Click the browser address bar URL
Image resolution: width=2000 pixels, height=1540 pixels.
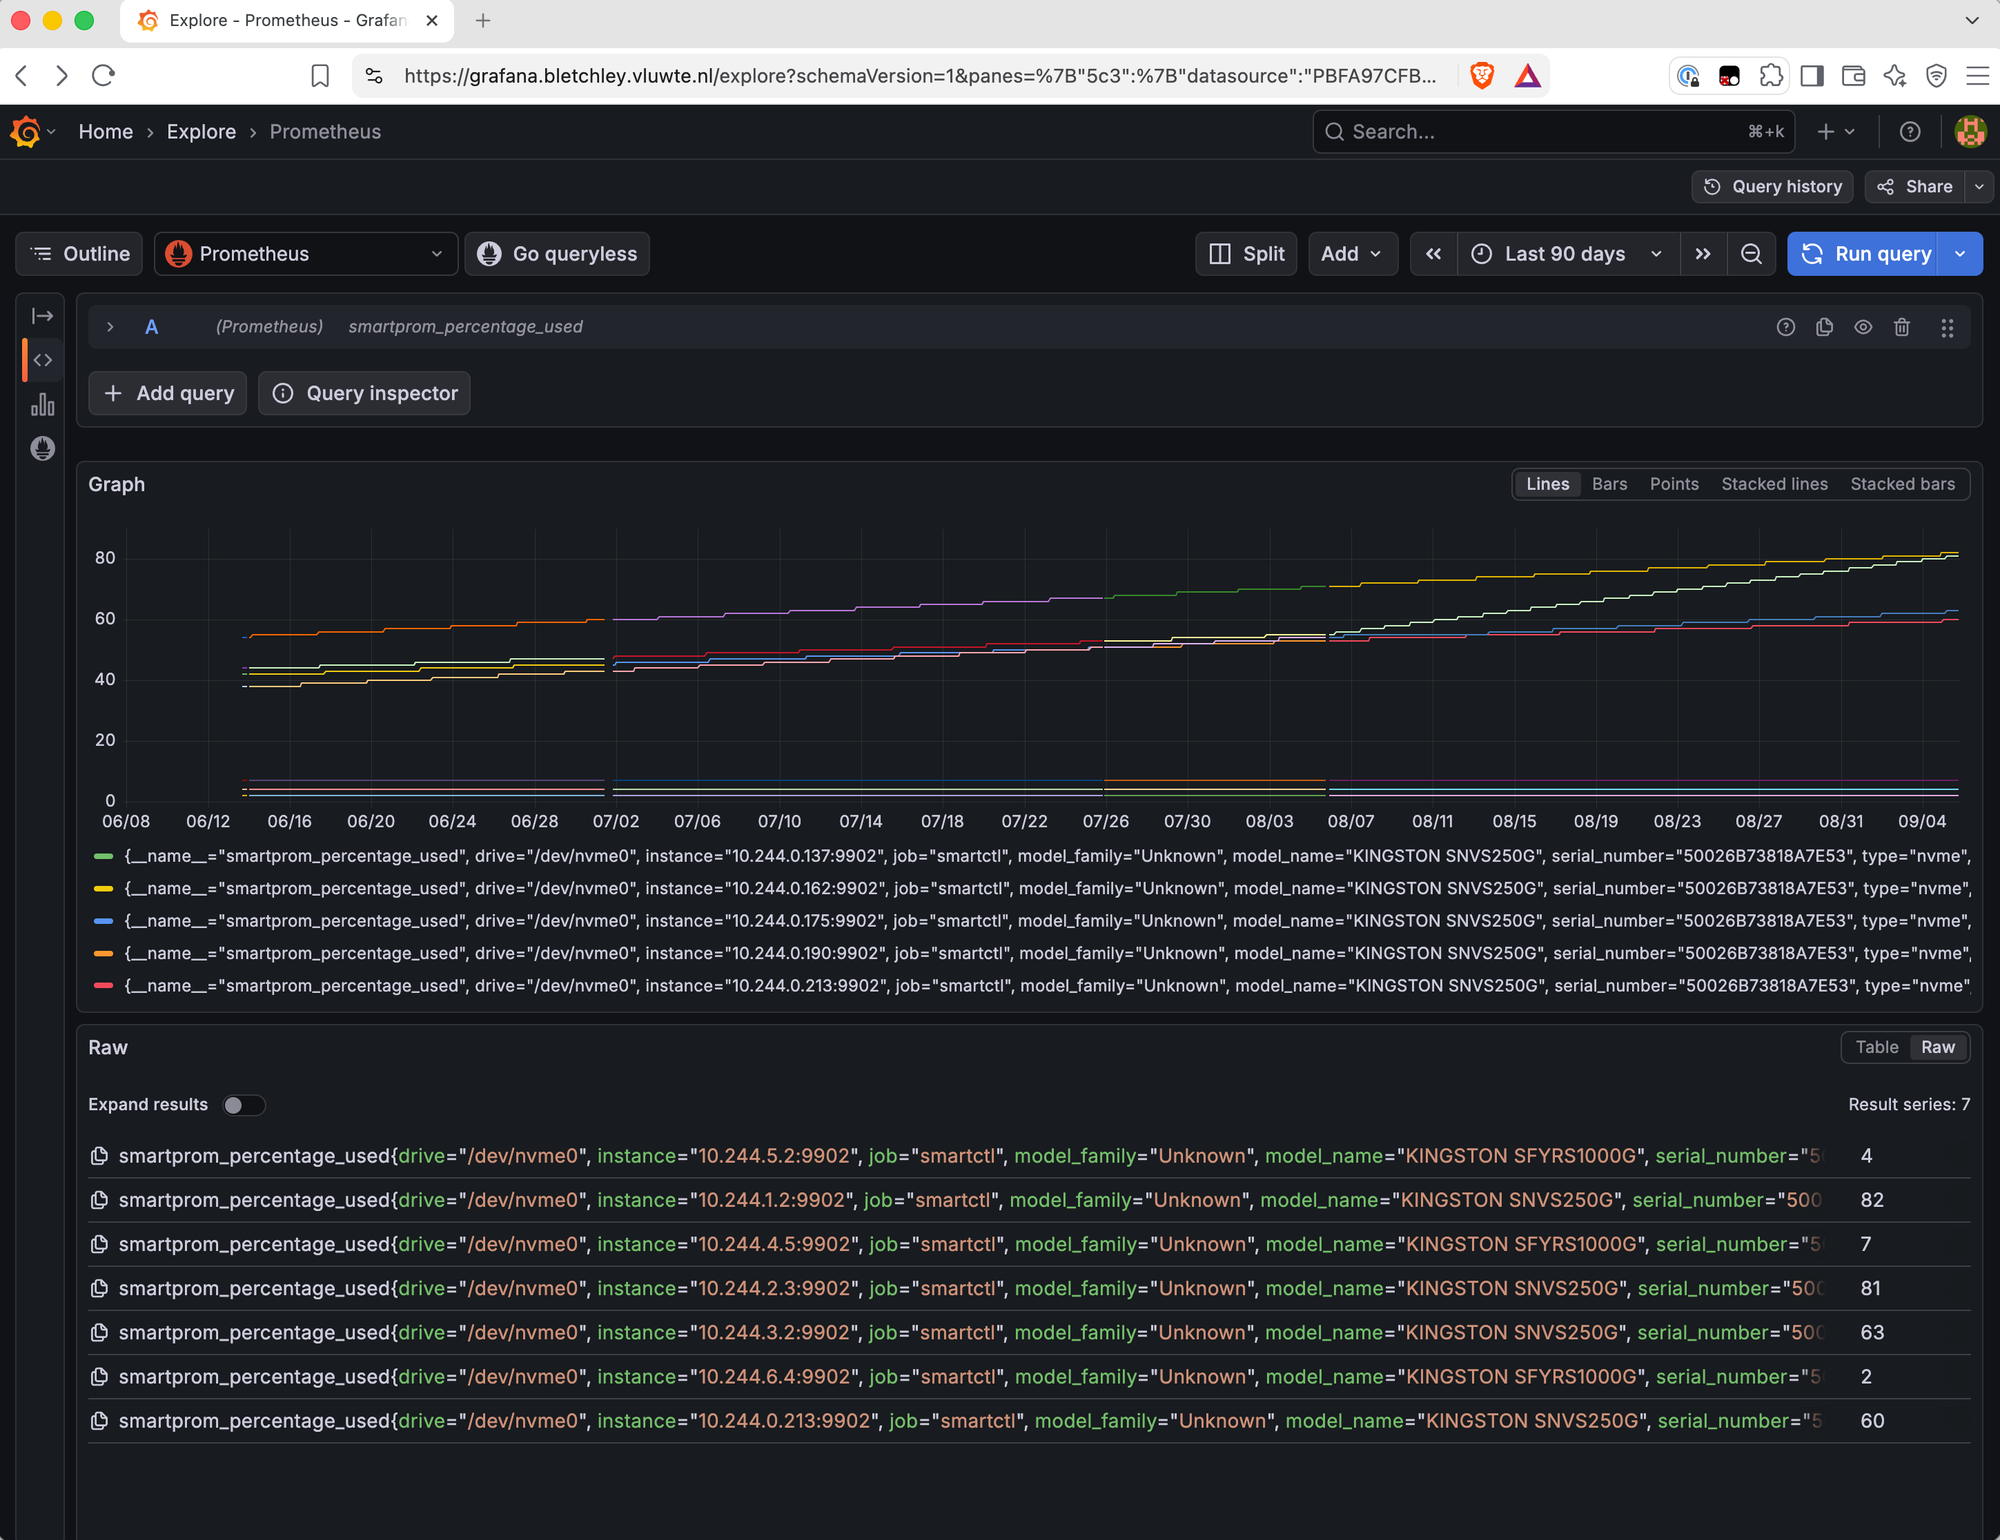(920, 76)
